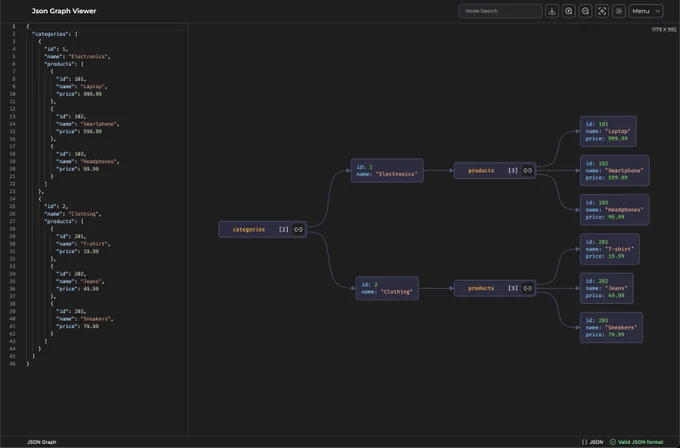Collapse the categories node link icon
The image size is (680, 448).
pos(298,229)
